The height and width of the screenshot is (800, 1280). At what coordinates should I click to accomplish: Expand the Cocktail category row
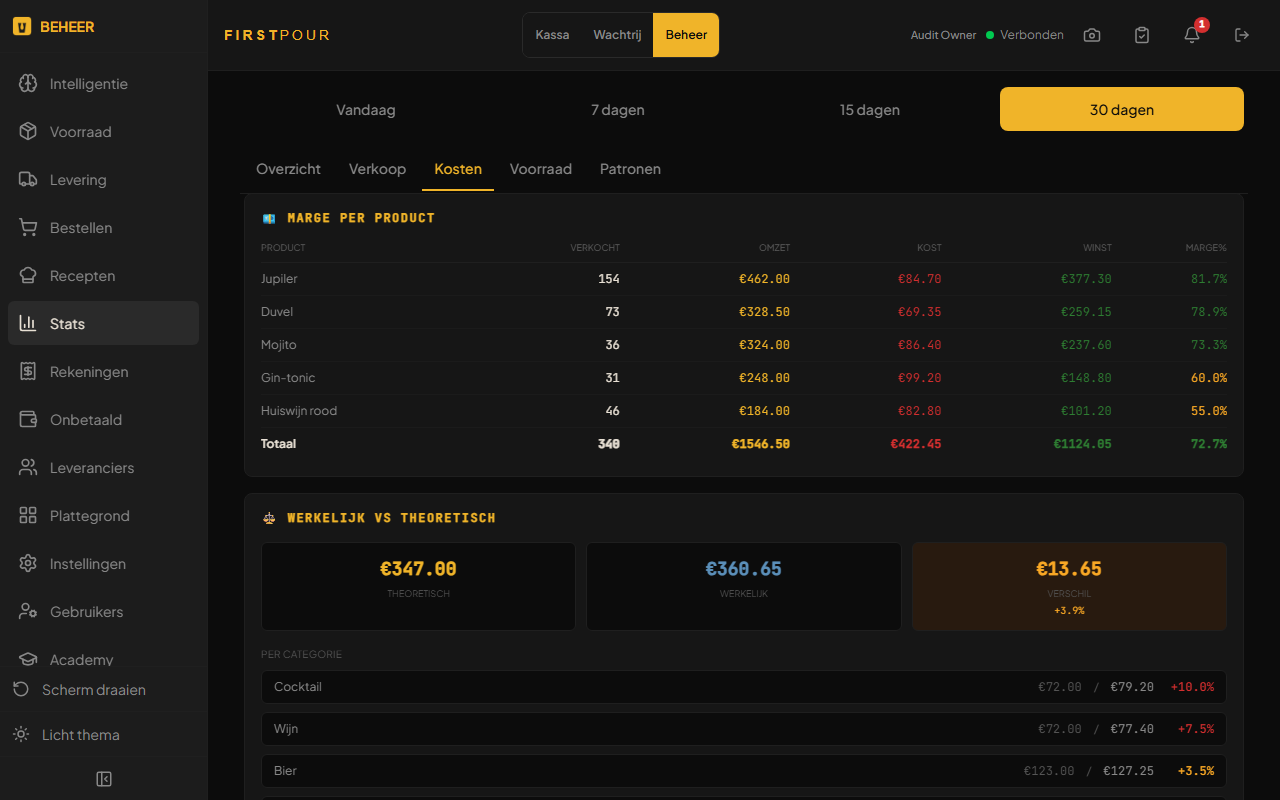[x=744, y=687]
